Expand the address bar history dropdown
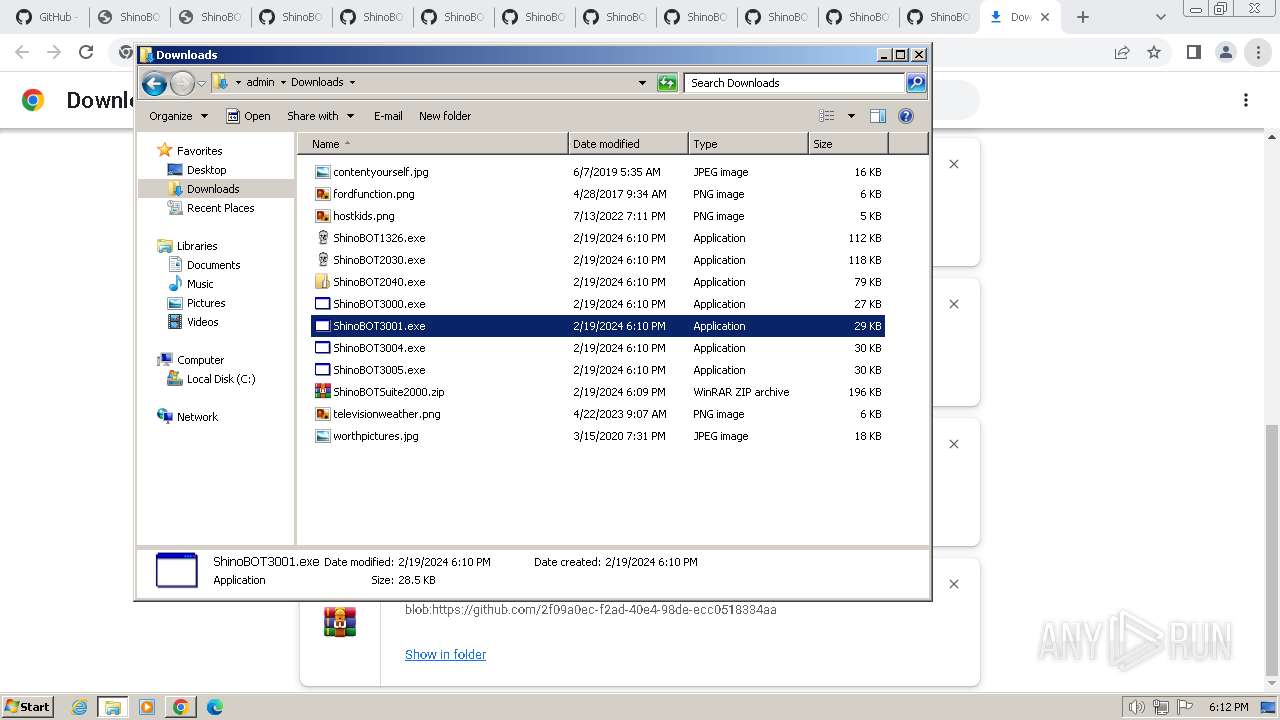 (x=642, y=83)
